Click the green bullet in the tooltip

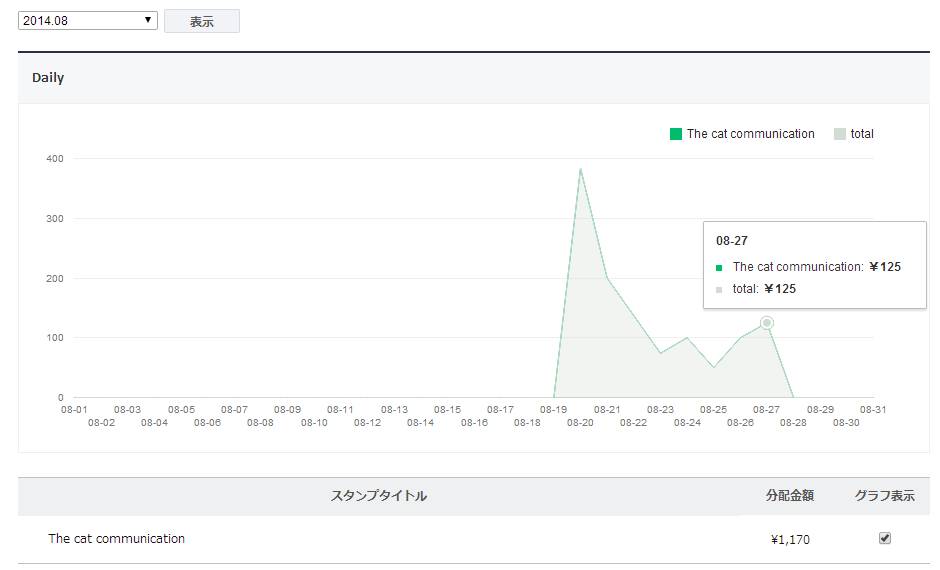pyautogui.click(x=719, y=268)
